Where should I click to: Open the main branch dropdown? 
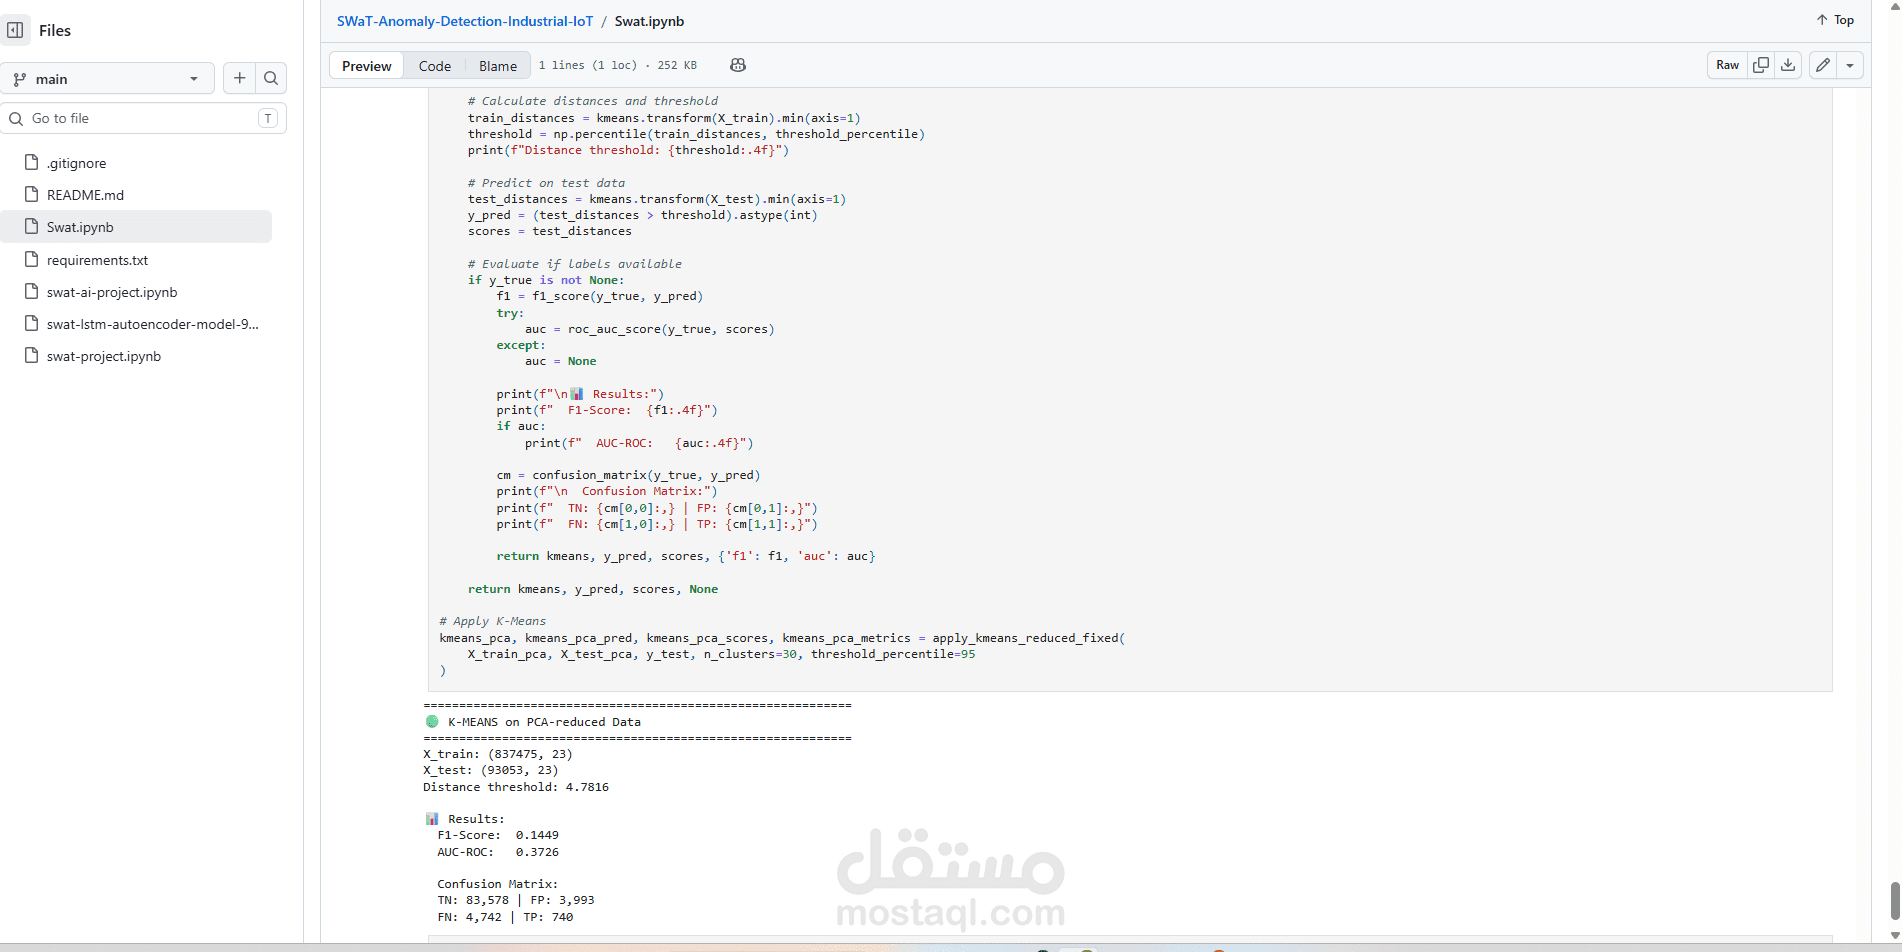108,79
